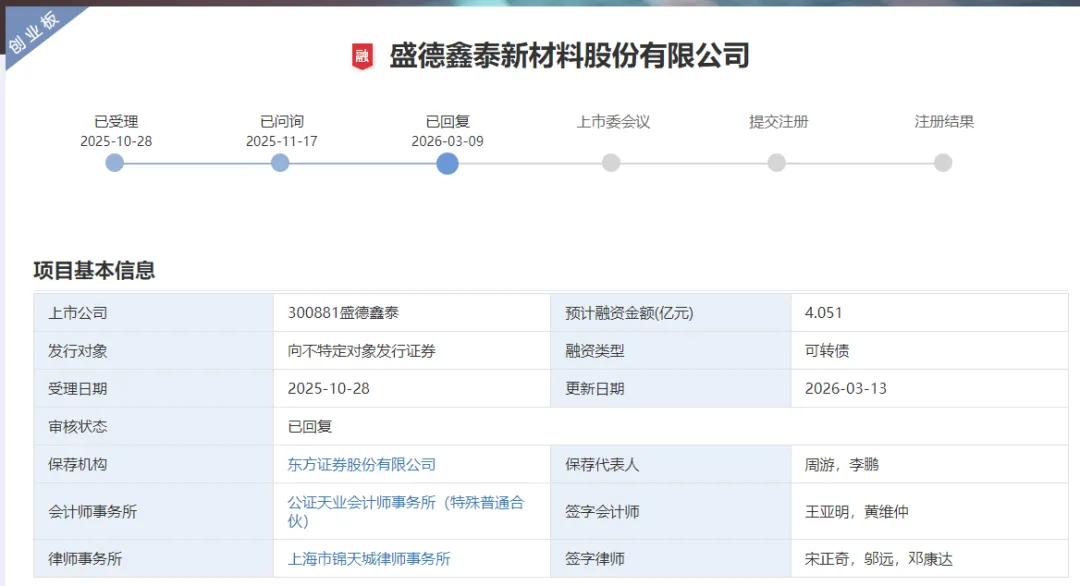Viewport: 1080px width, 586px height.
Task: Select the 已受理 timeline node
Action: pyautogui.click(x=114, y=163)
